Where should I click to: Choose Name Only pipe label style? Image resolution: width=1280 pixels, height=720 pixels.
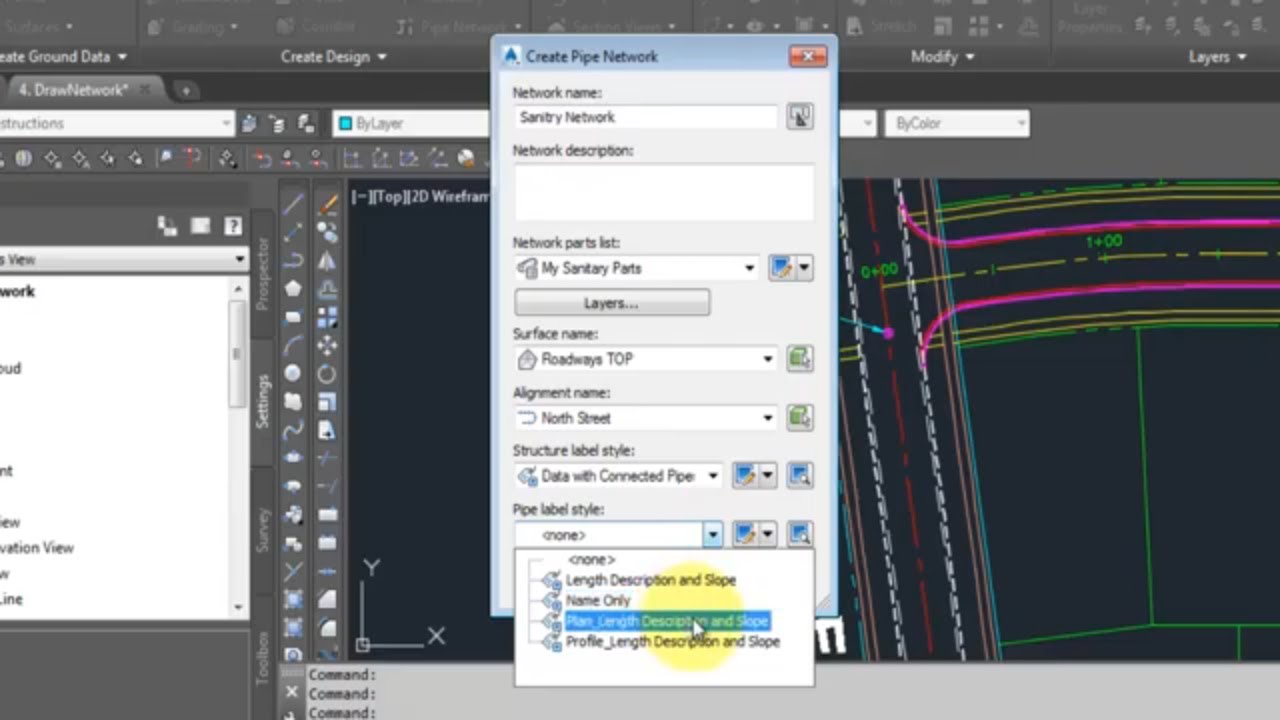[x=598, y=601]
